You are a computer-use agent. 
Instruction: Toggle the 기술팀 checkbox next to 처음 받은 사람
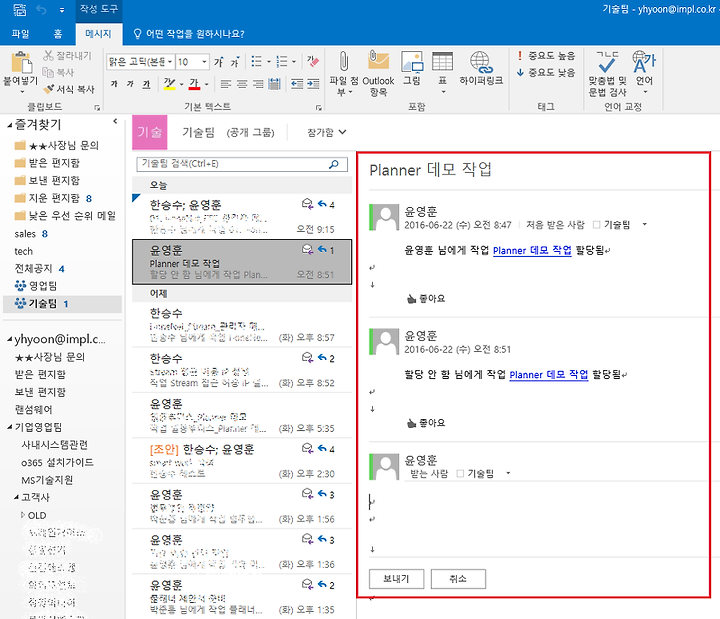tap(596, 225)
